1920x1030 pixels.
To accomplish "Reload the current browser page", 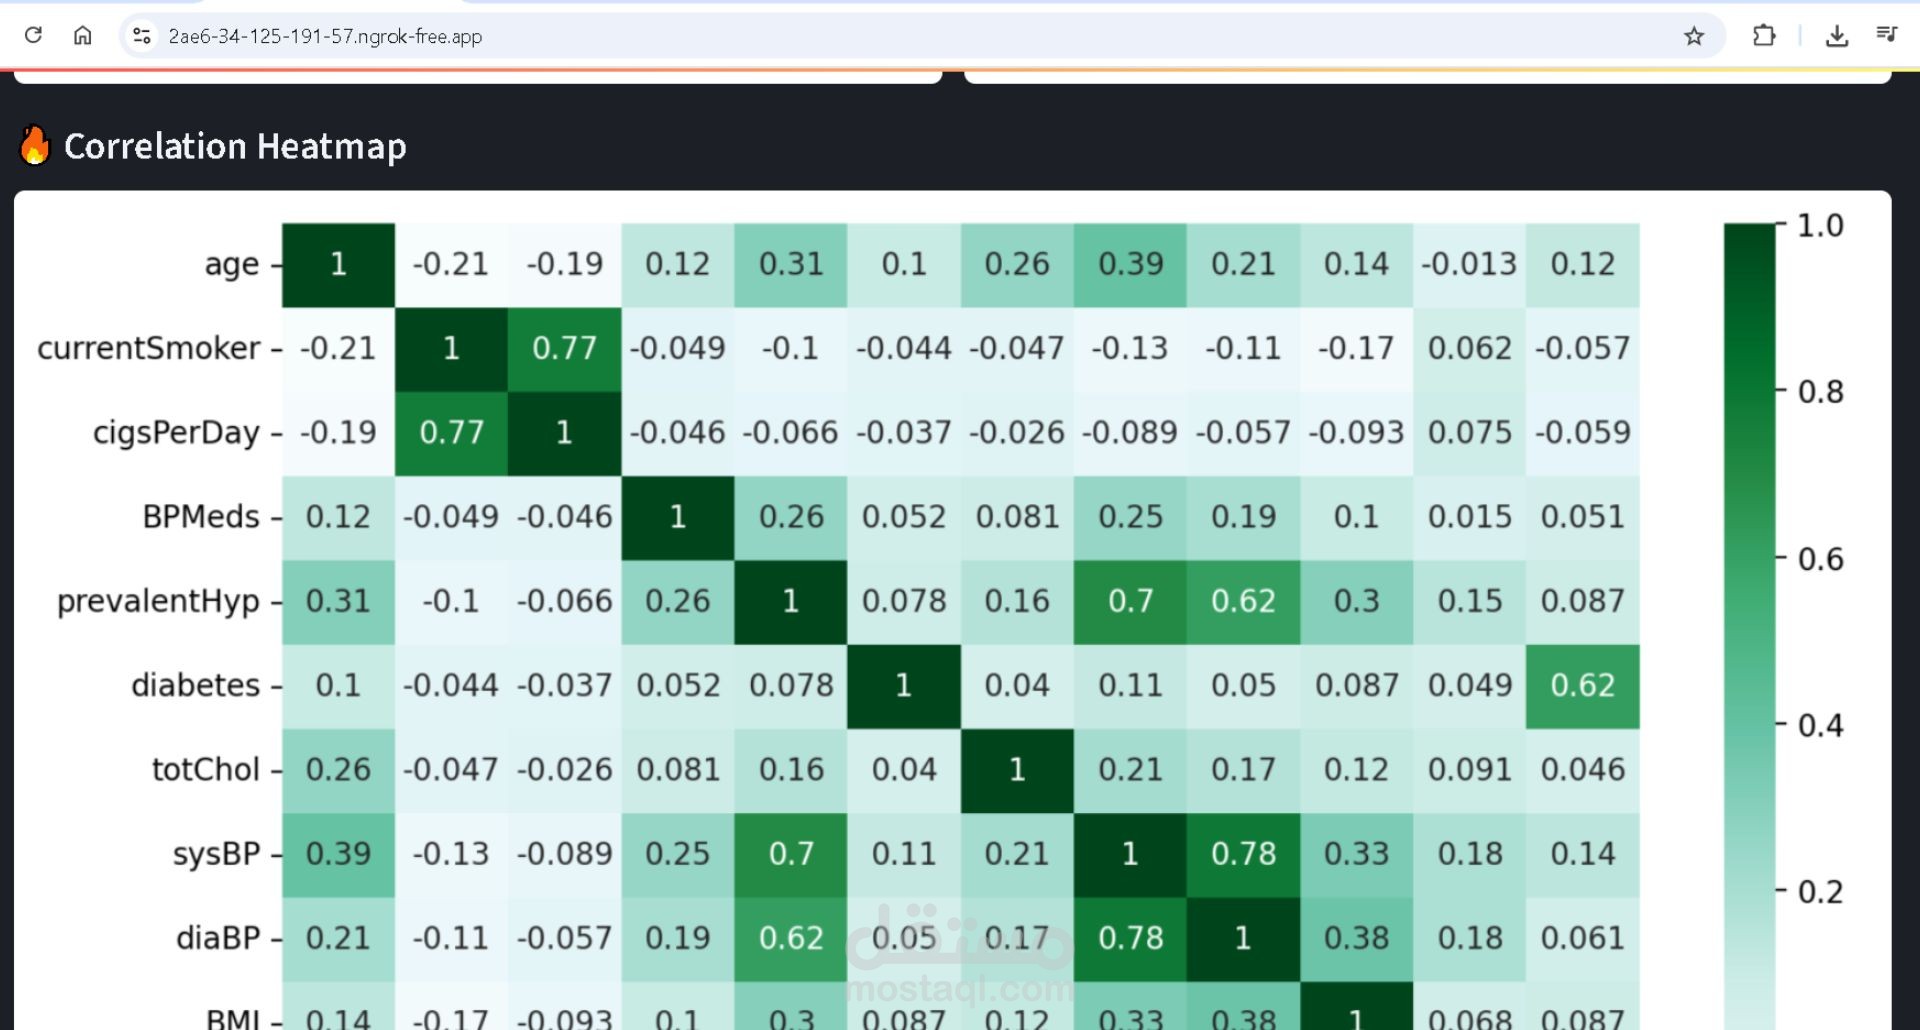I will click(x=33, y=36).
